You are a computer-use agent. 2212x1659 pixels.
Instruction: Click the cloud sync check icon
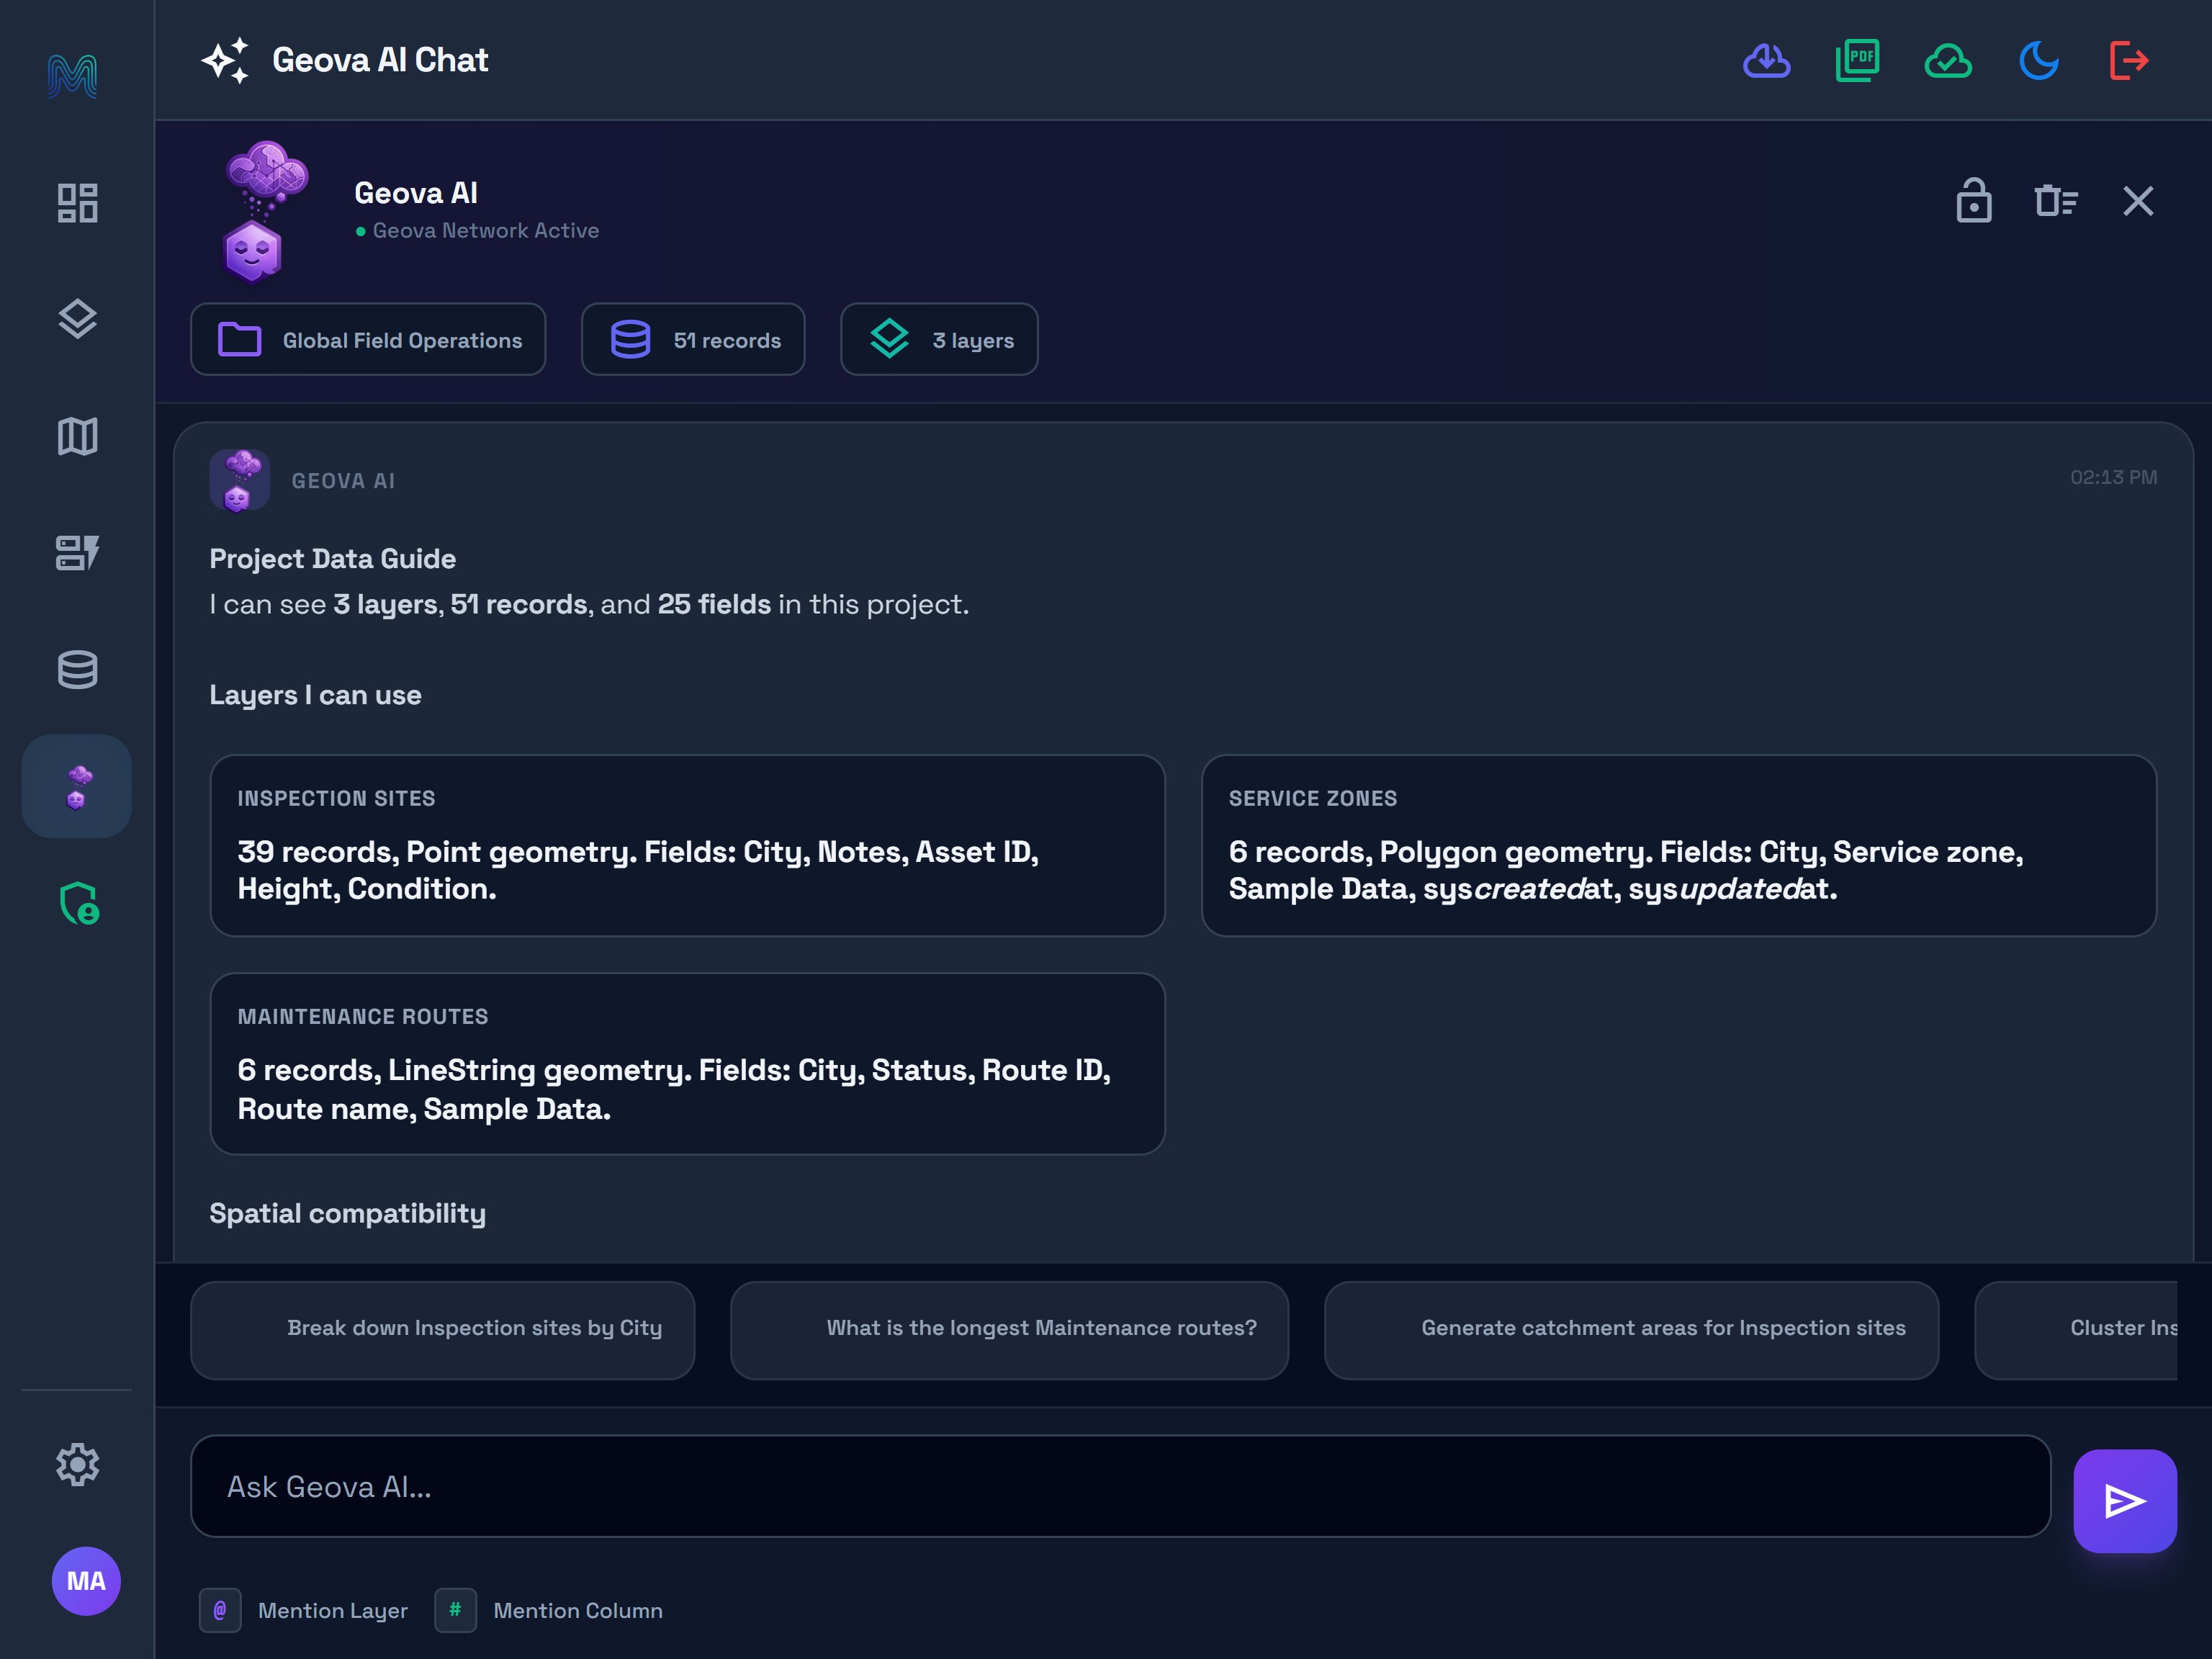[1948, 61]
